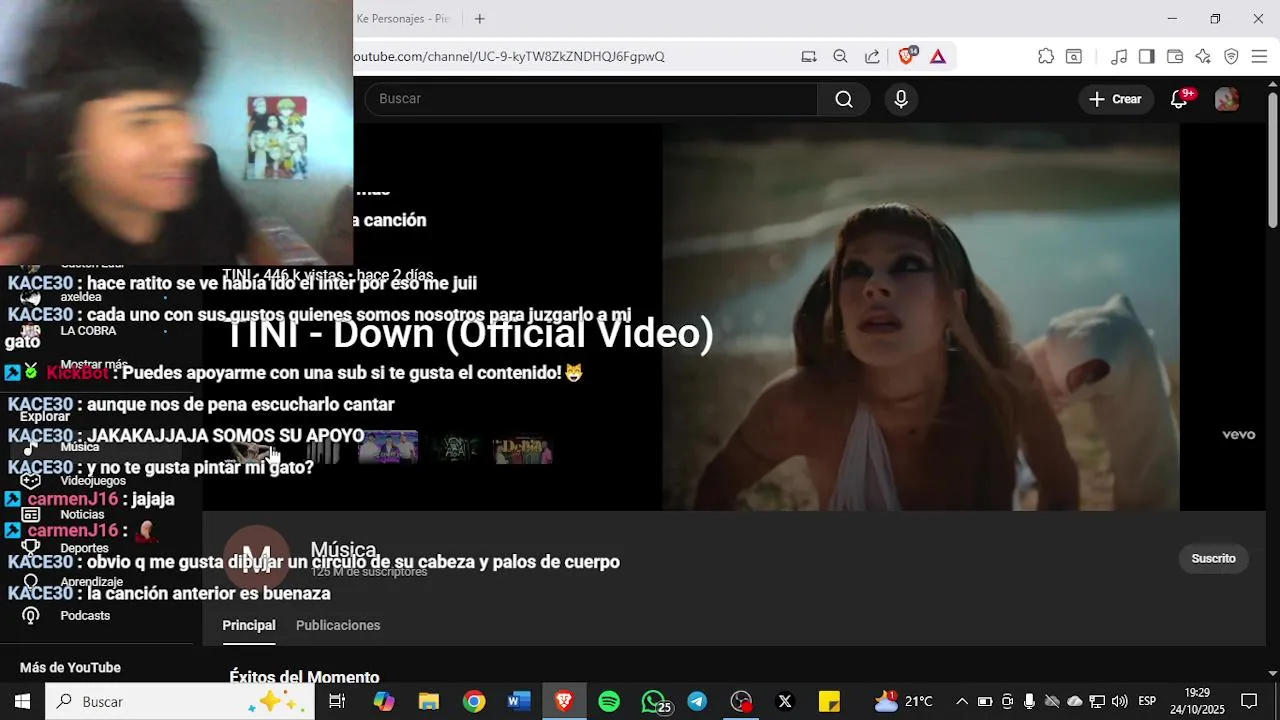Open the 21°C weather widget
1280x720 pixels.
click(904, 701)
